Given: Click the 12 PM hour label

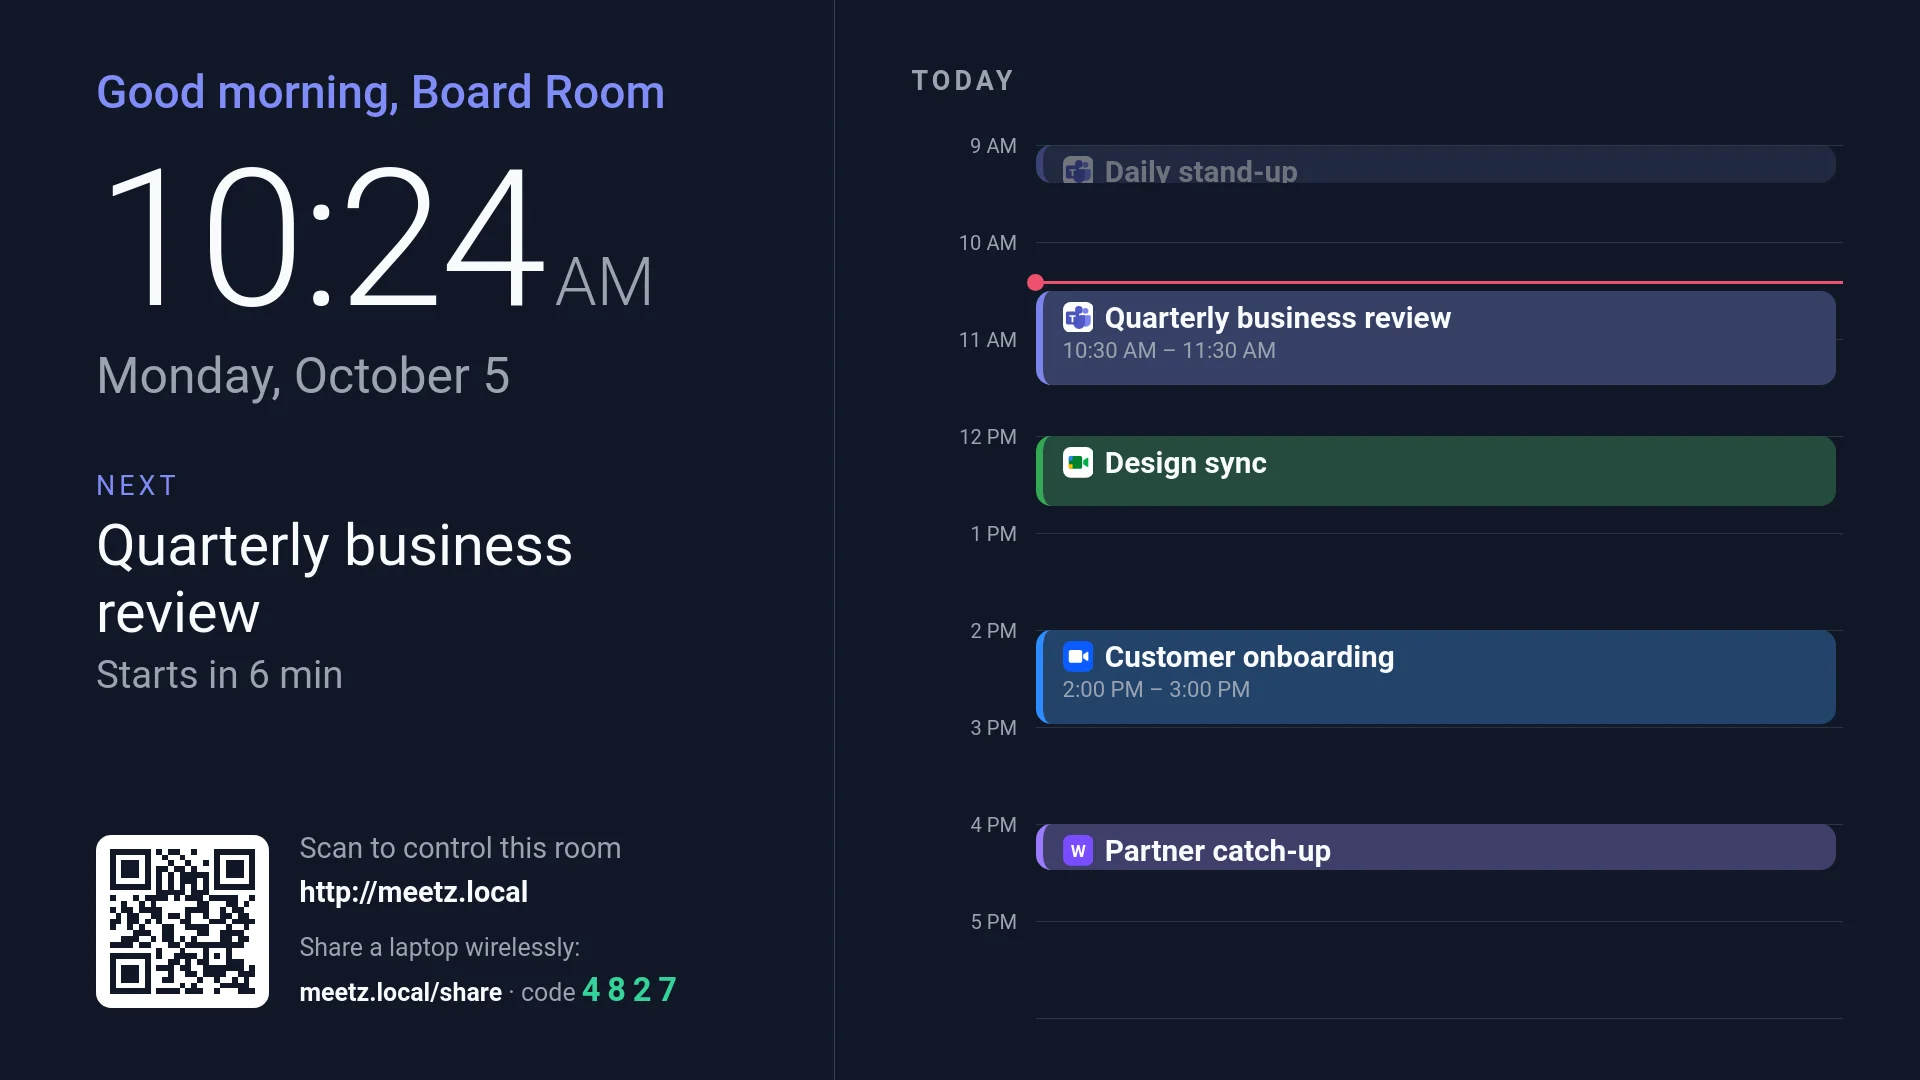Looking at the screenshot, I should pyautogui.click(x=987, y=437).
